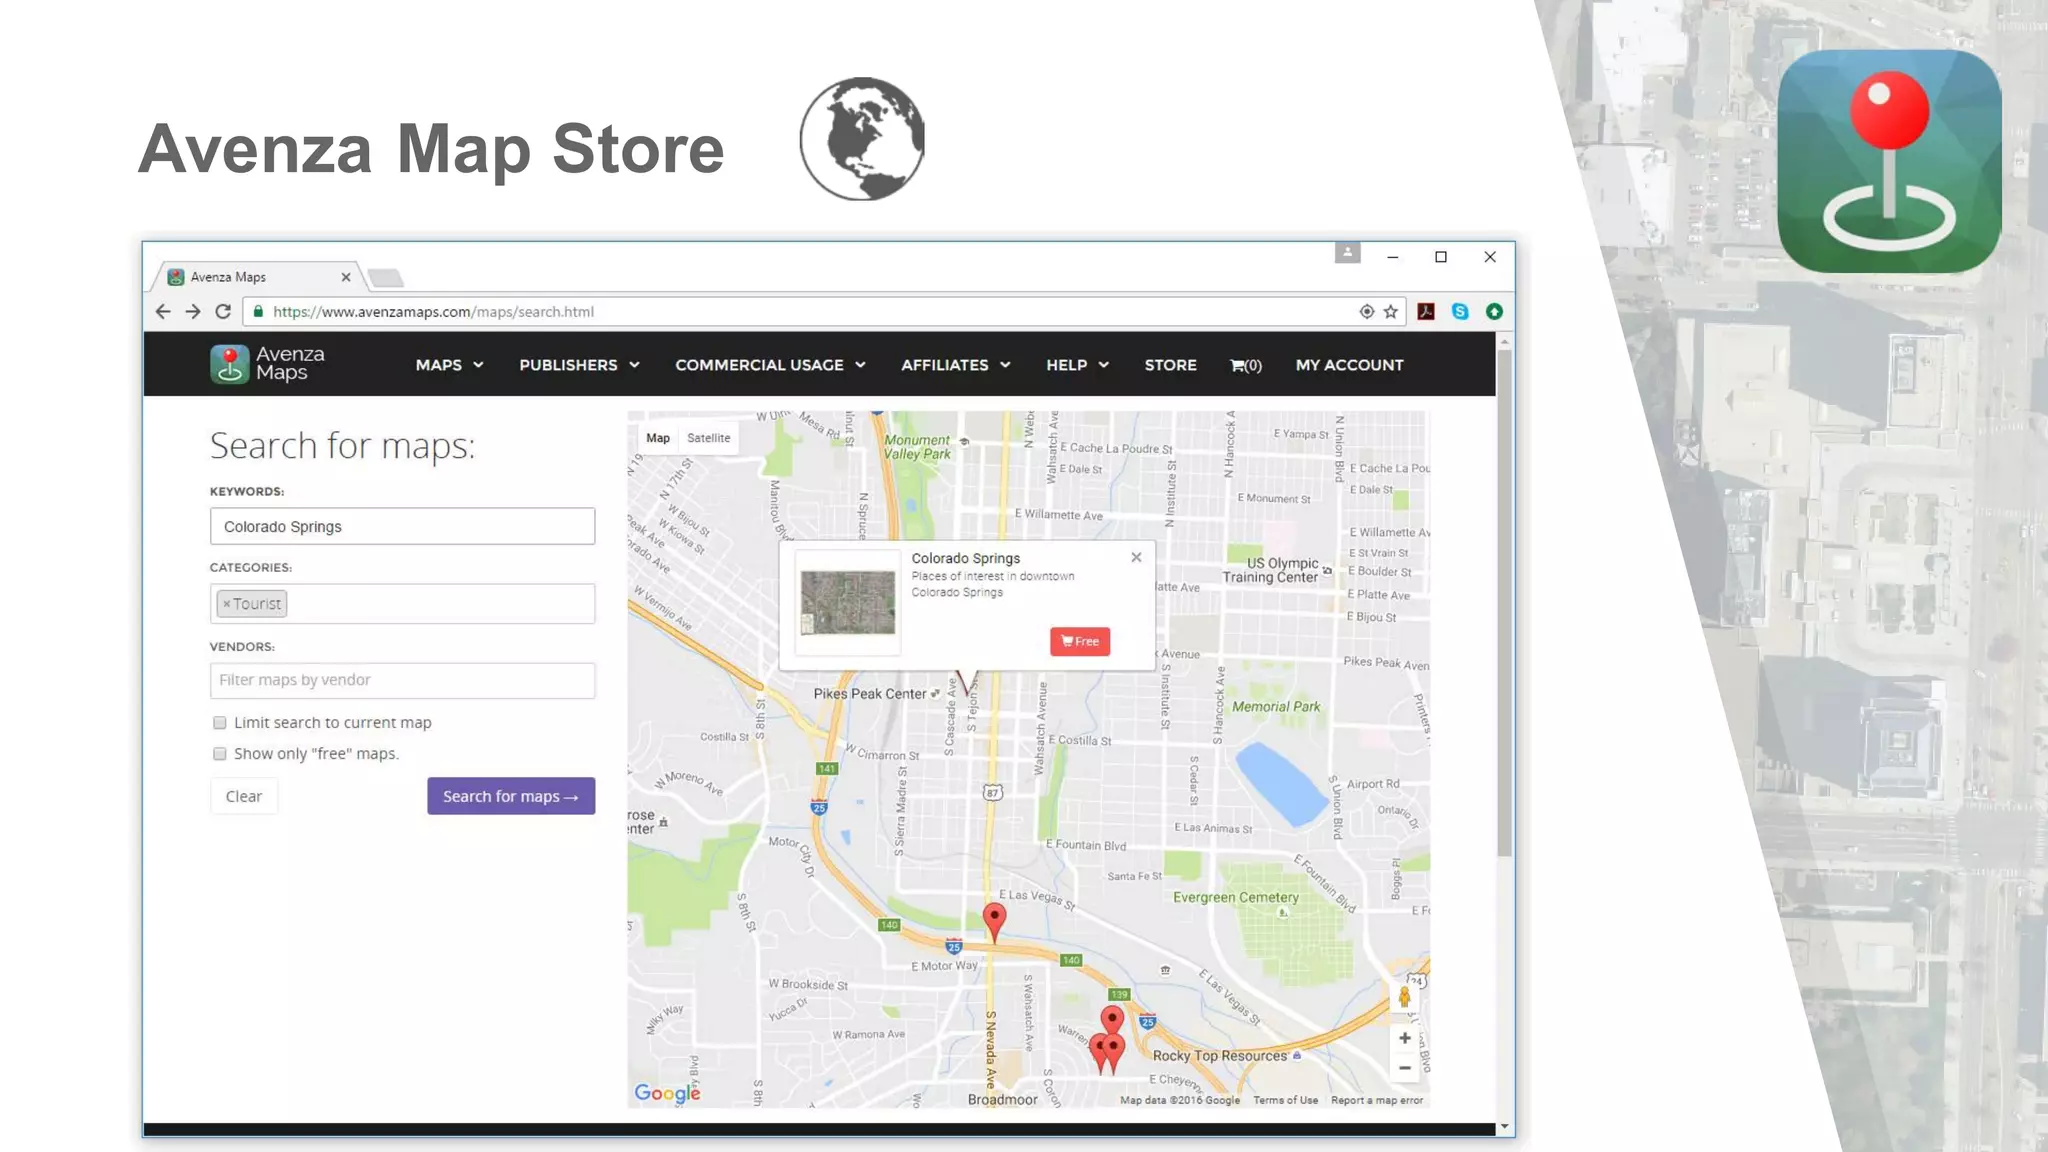Click the Rocky Top Resources label
Screen dimensions: 2048x1152
1220,1056
